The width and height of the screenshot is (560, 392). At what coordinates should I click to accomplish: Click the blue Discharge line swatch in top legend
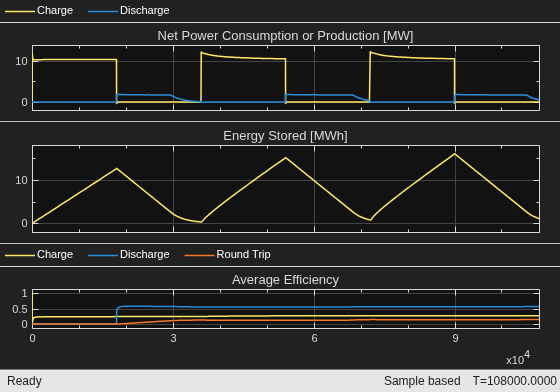click(x=103, y=11)
